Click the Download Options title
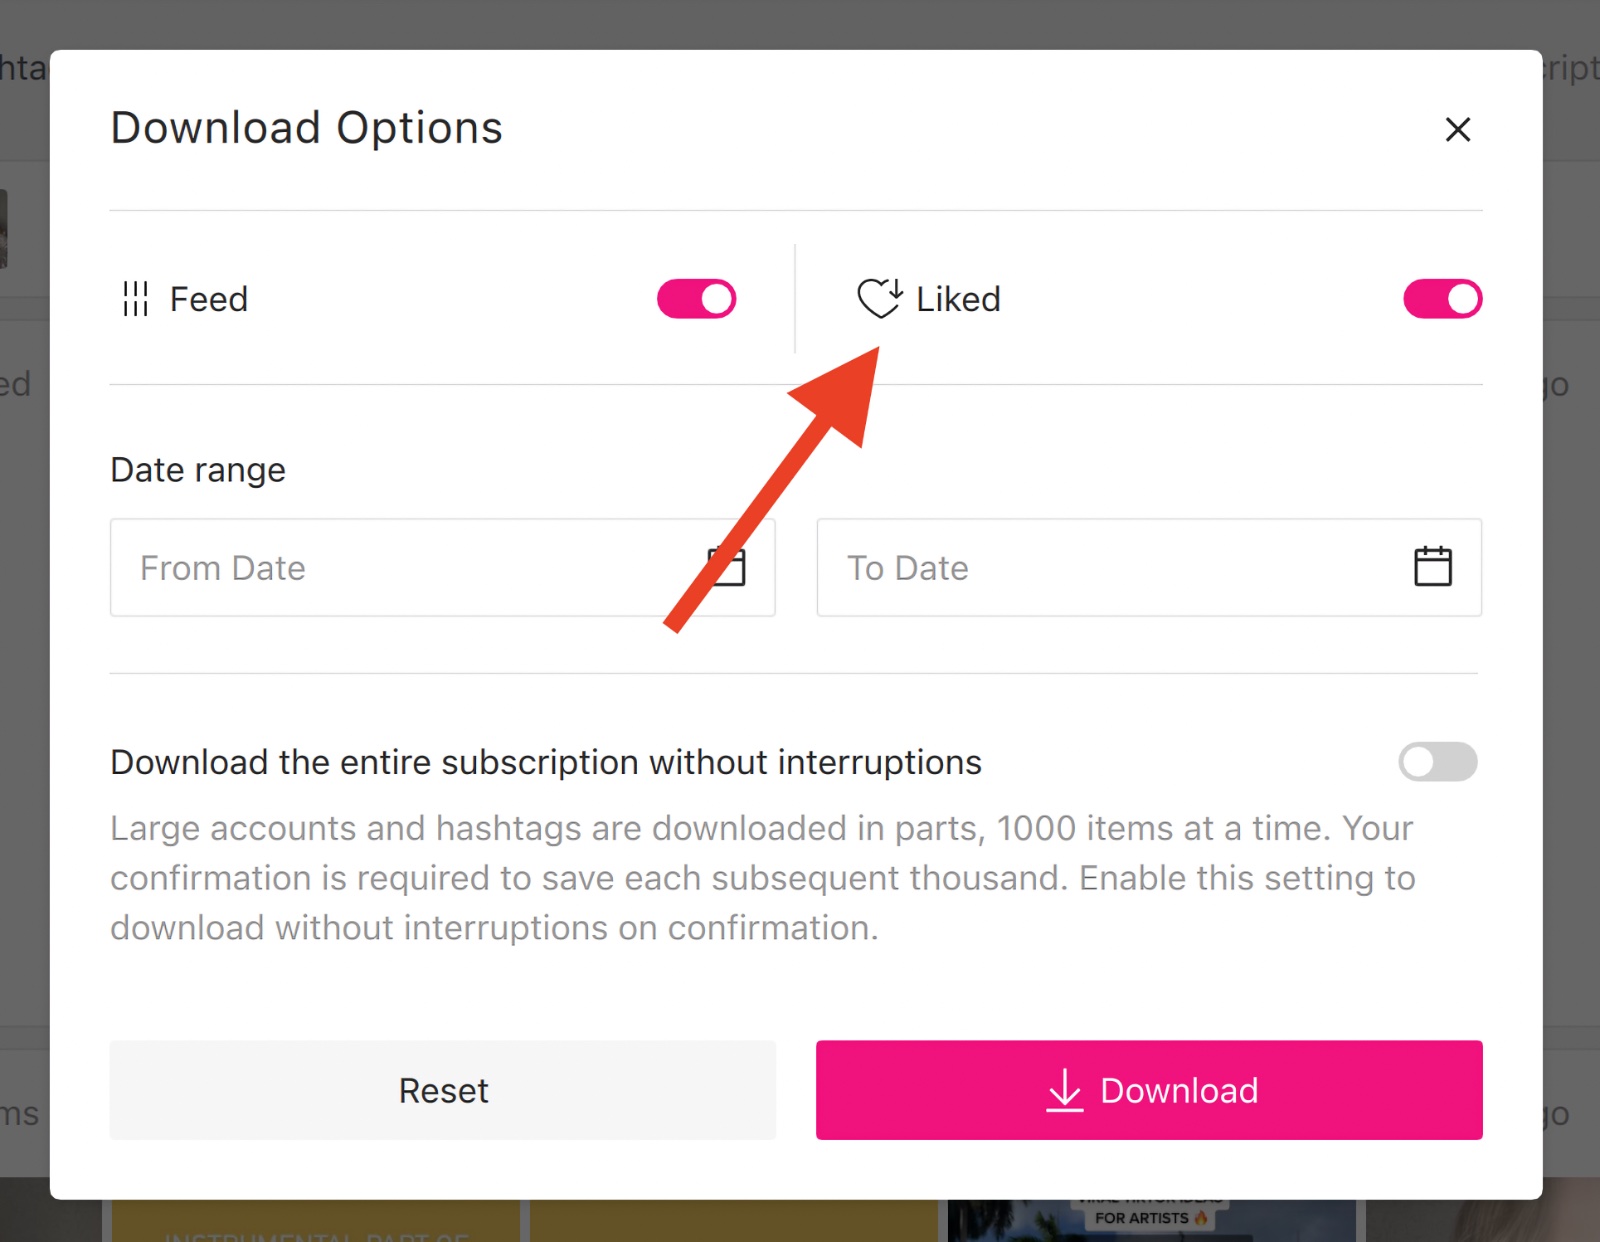The height and width of the screenshot is (1242, 1600). (x=306, y=128)
